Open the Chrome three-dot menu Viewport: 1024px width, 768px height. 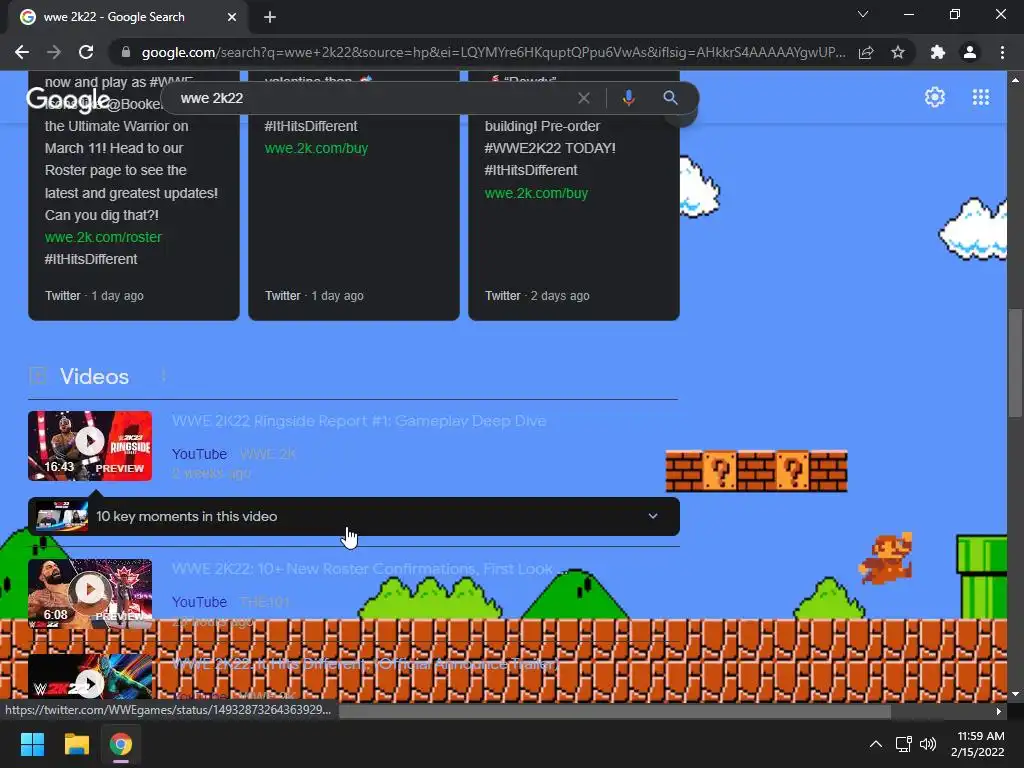click(1002, 52)
